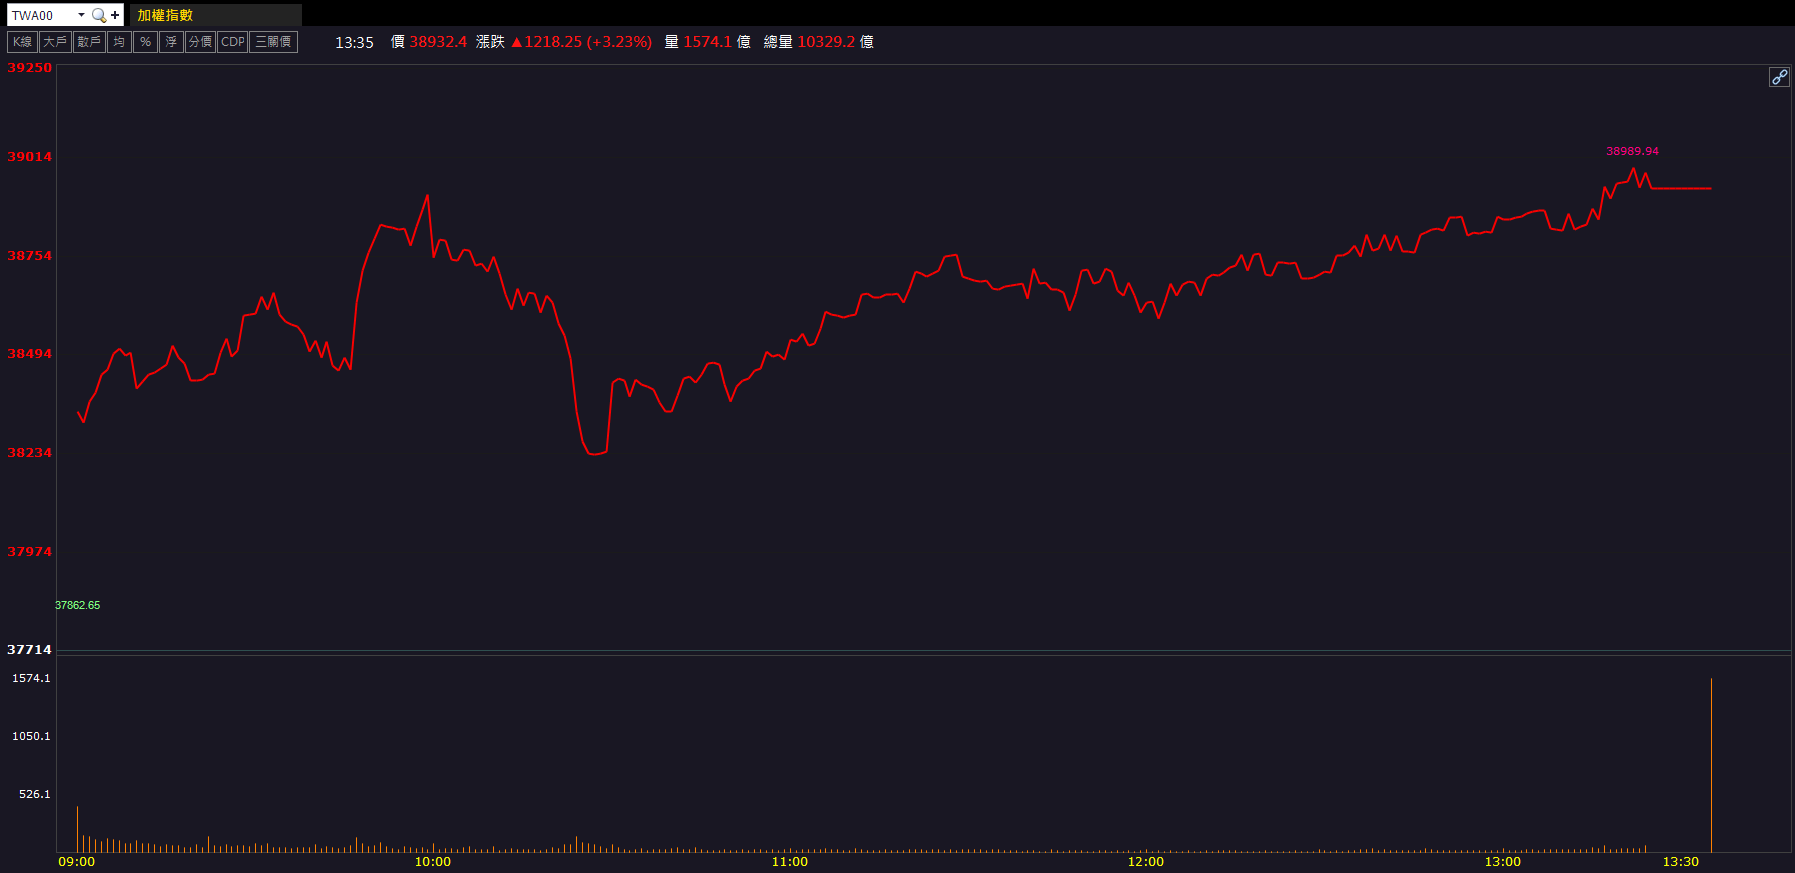Select the 分價 price distribution button

(x=200, y=42)
